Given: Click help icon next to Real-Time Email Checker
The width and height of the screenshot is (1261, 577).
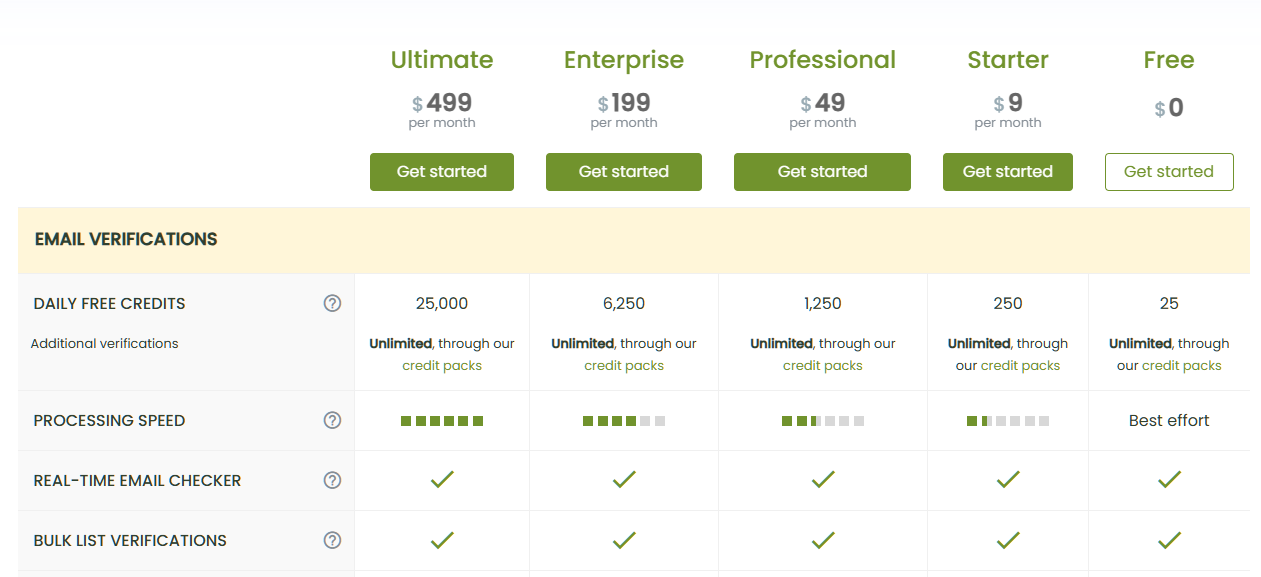Looking at the screenshot, I should click(x=333, y=481).
